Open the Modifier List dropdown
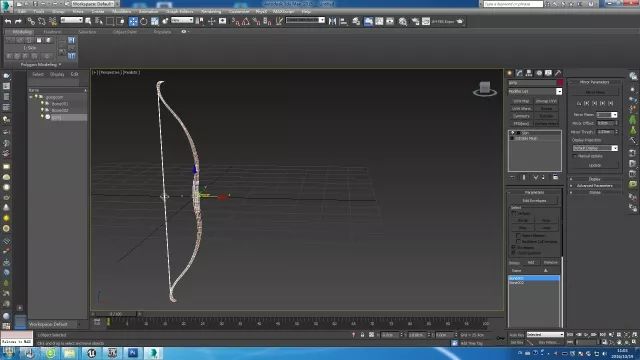 pyautogui.click(x=535, y=91)
